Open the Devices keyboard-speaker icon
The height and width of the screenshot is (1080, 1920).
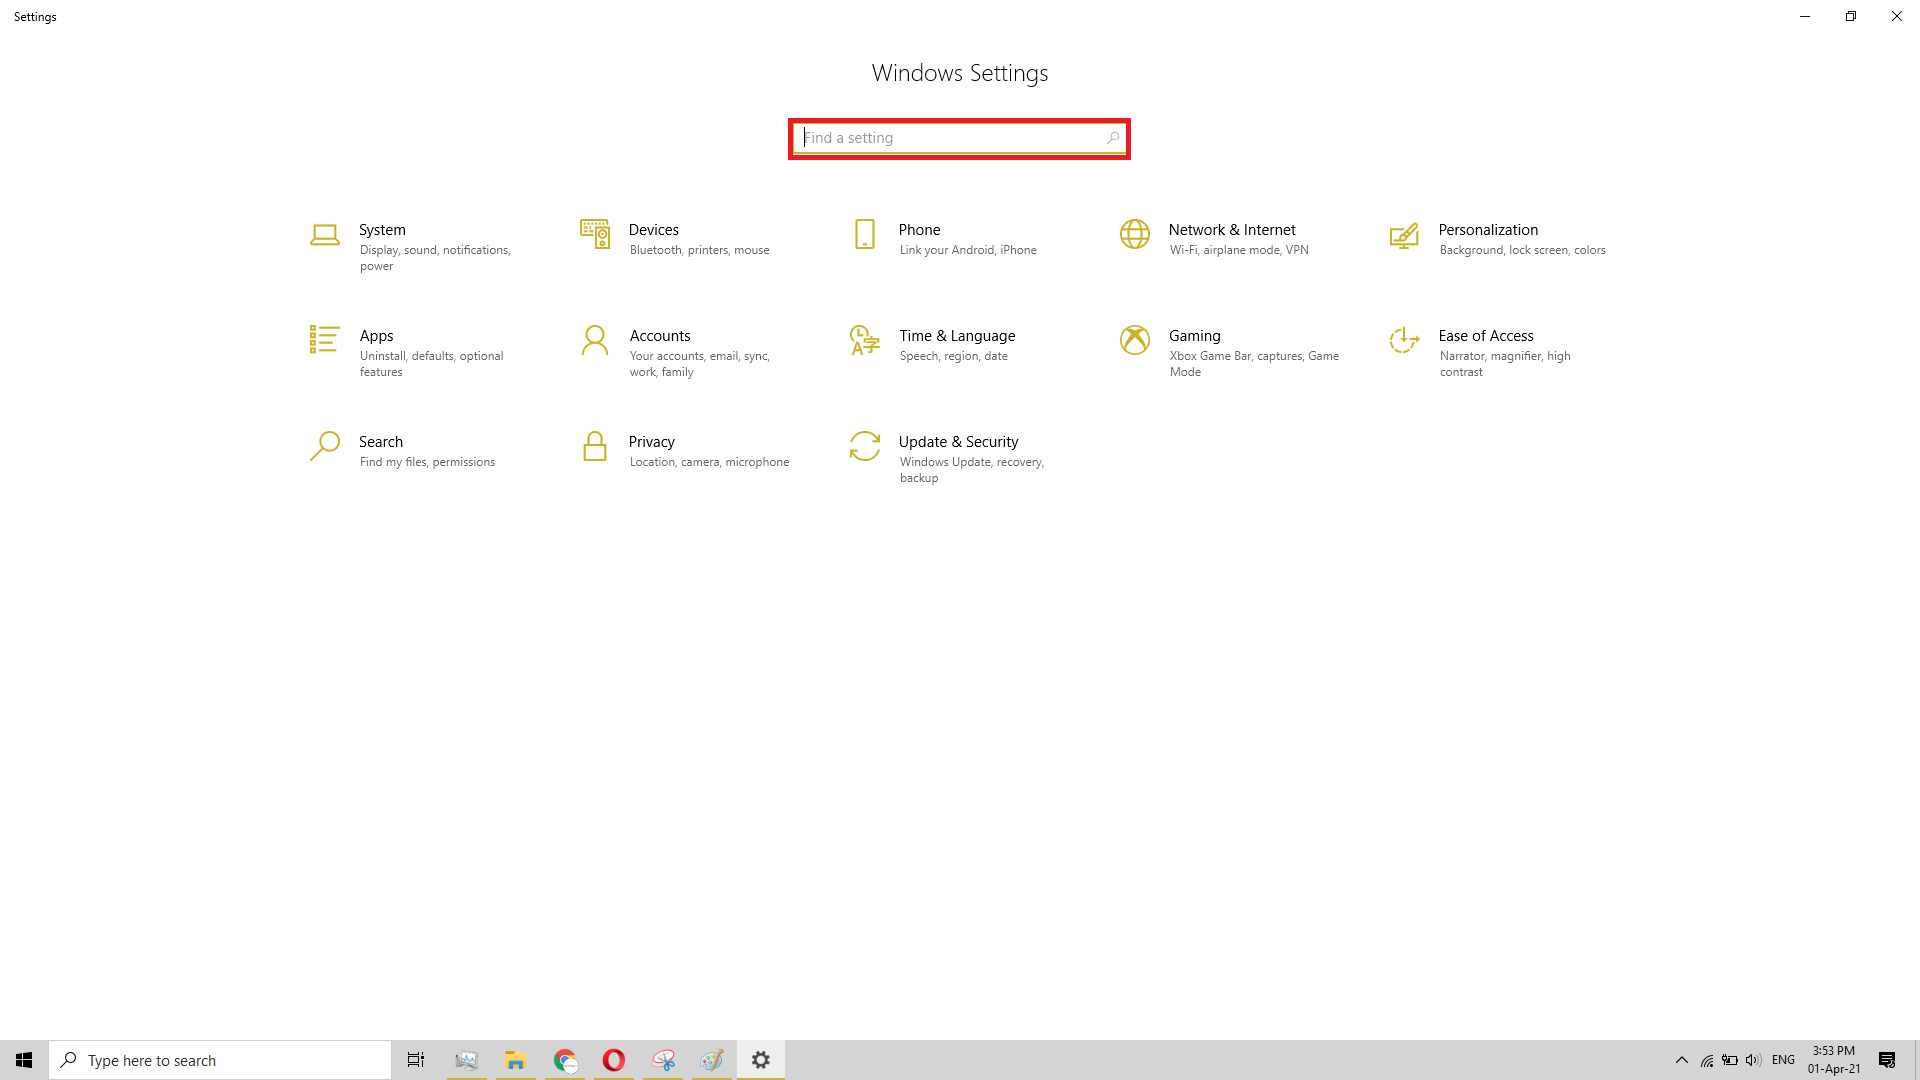click(595, 234)
